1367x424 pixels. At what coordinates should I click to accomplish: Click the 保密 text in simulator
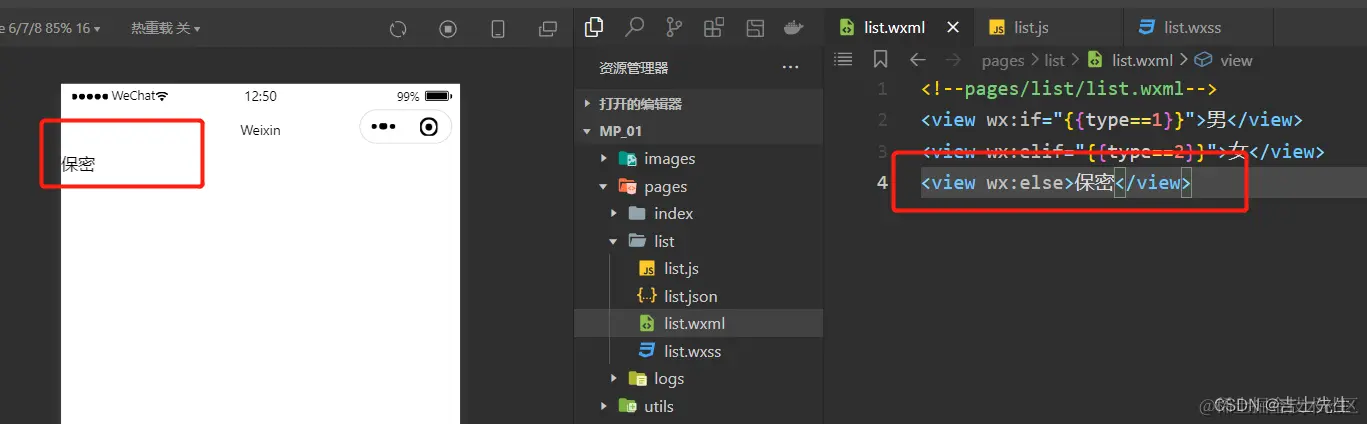tap(78, 164)
